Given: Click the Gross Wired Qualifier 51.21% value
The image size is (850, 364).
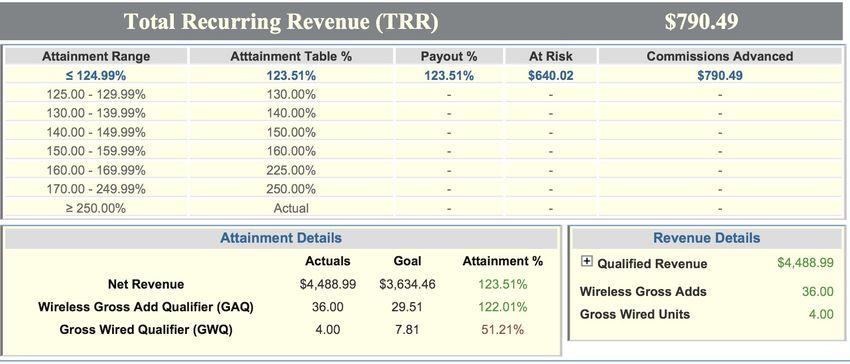Looking at the screenshot, I should coord(503,329).
